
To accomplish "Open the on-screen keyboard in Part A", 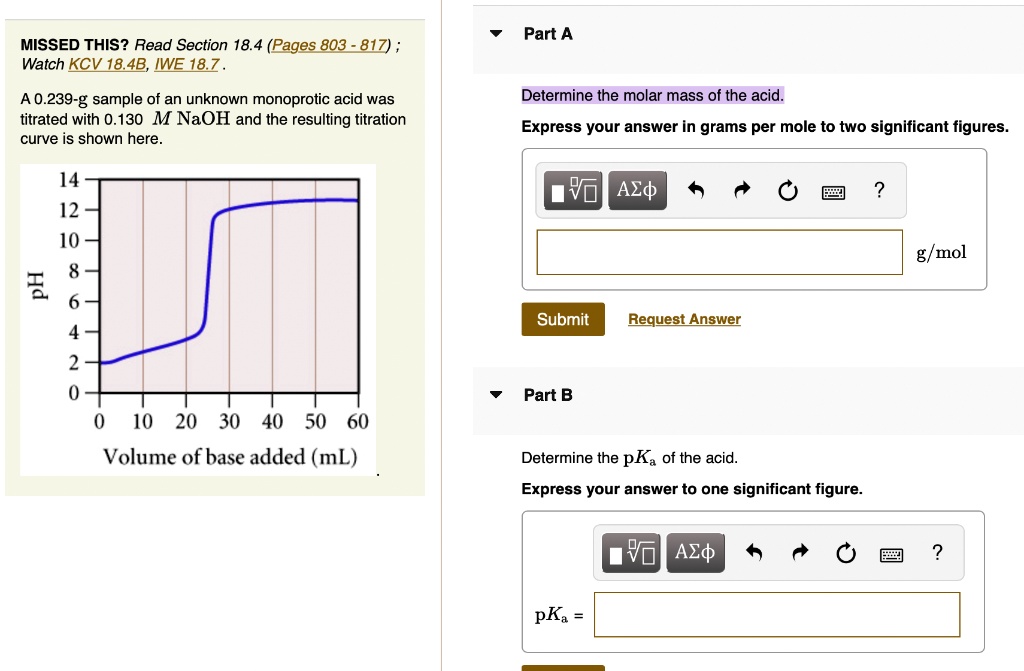I will pyautogui.click(x=833, y=190).
